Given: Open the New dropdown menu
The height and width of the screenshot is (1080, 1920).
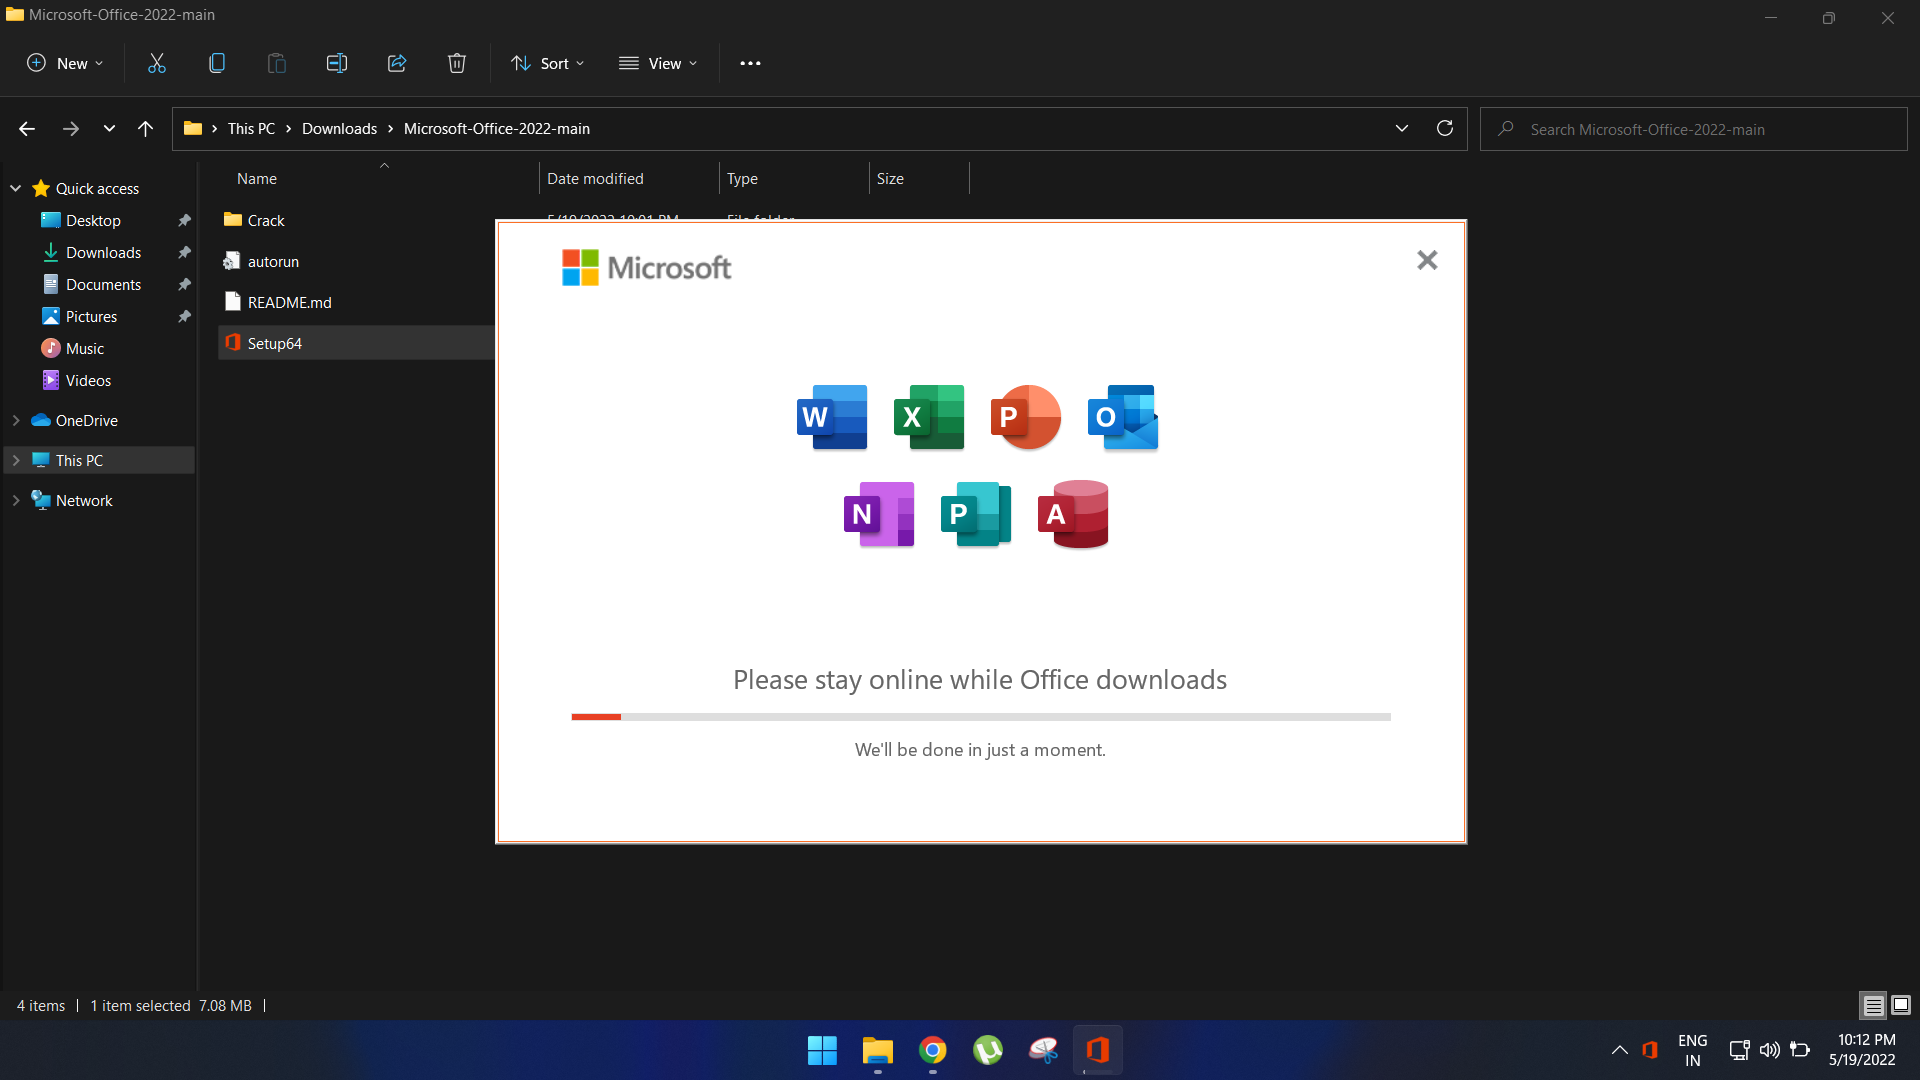Looking at the screenshot, I should (x=65, y=63).
